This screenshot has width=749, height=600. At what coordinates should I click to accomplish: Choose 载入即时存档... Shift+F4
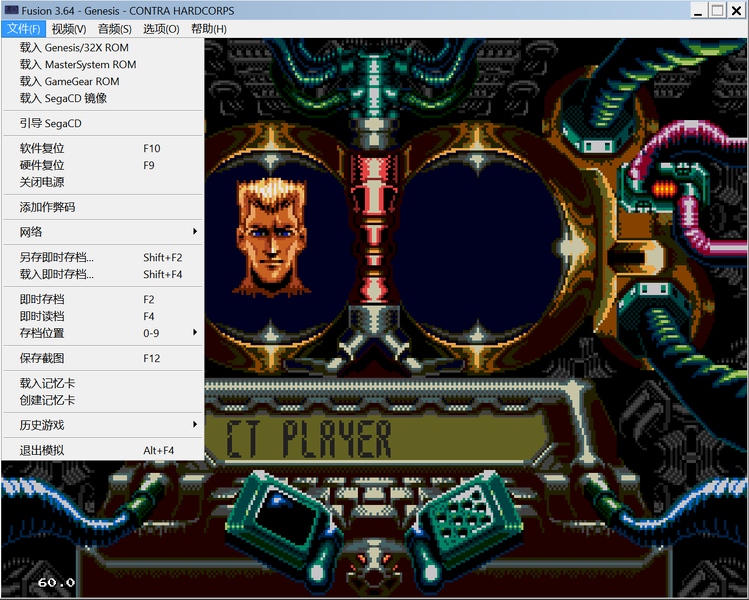(103, 274)
